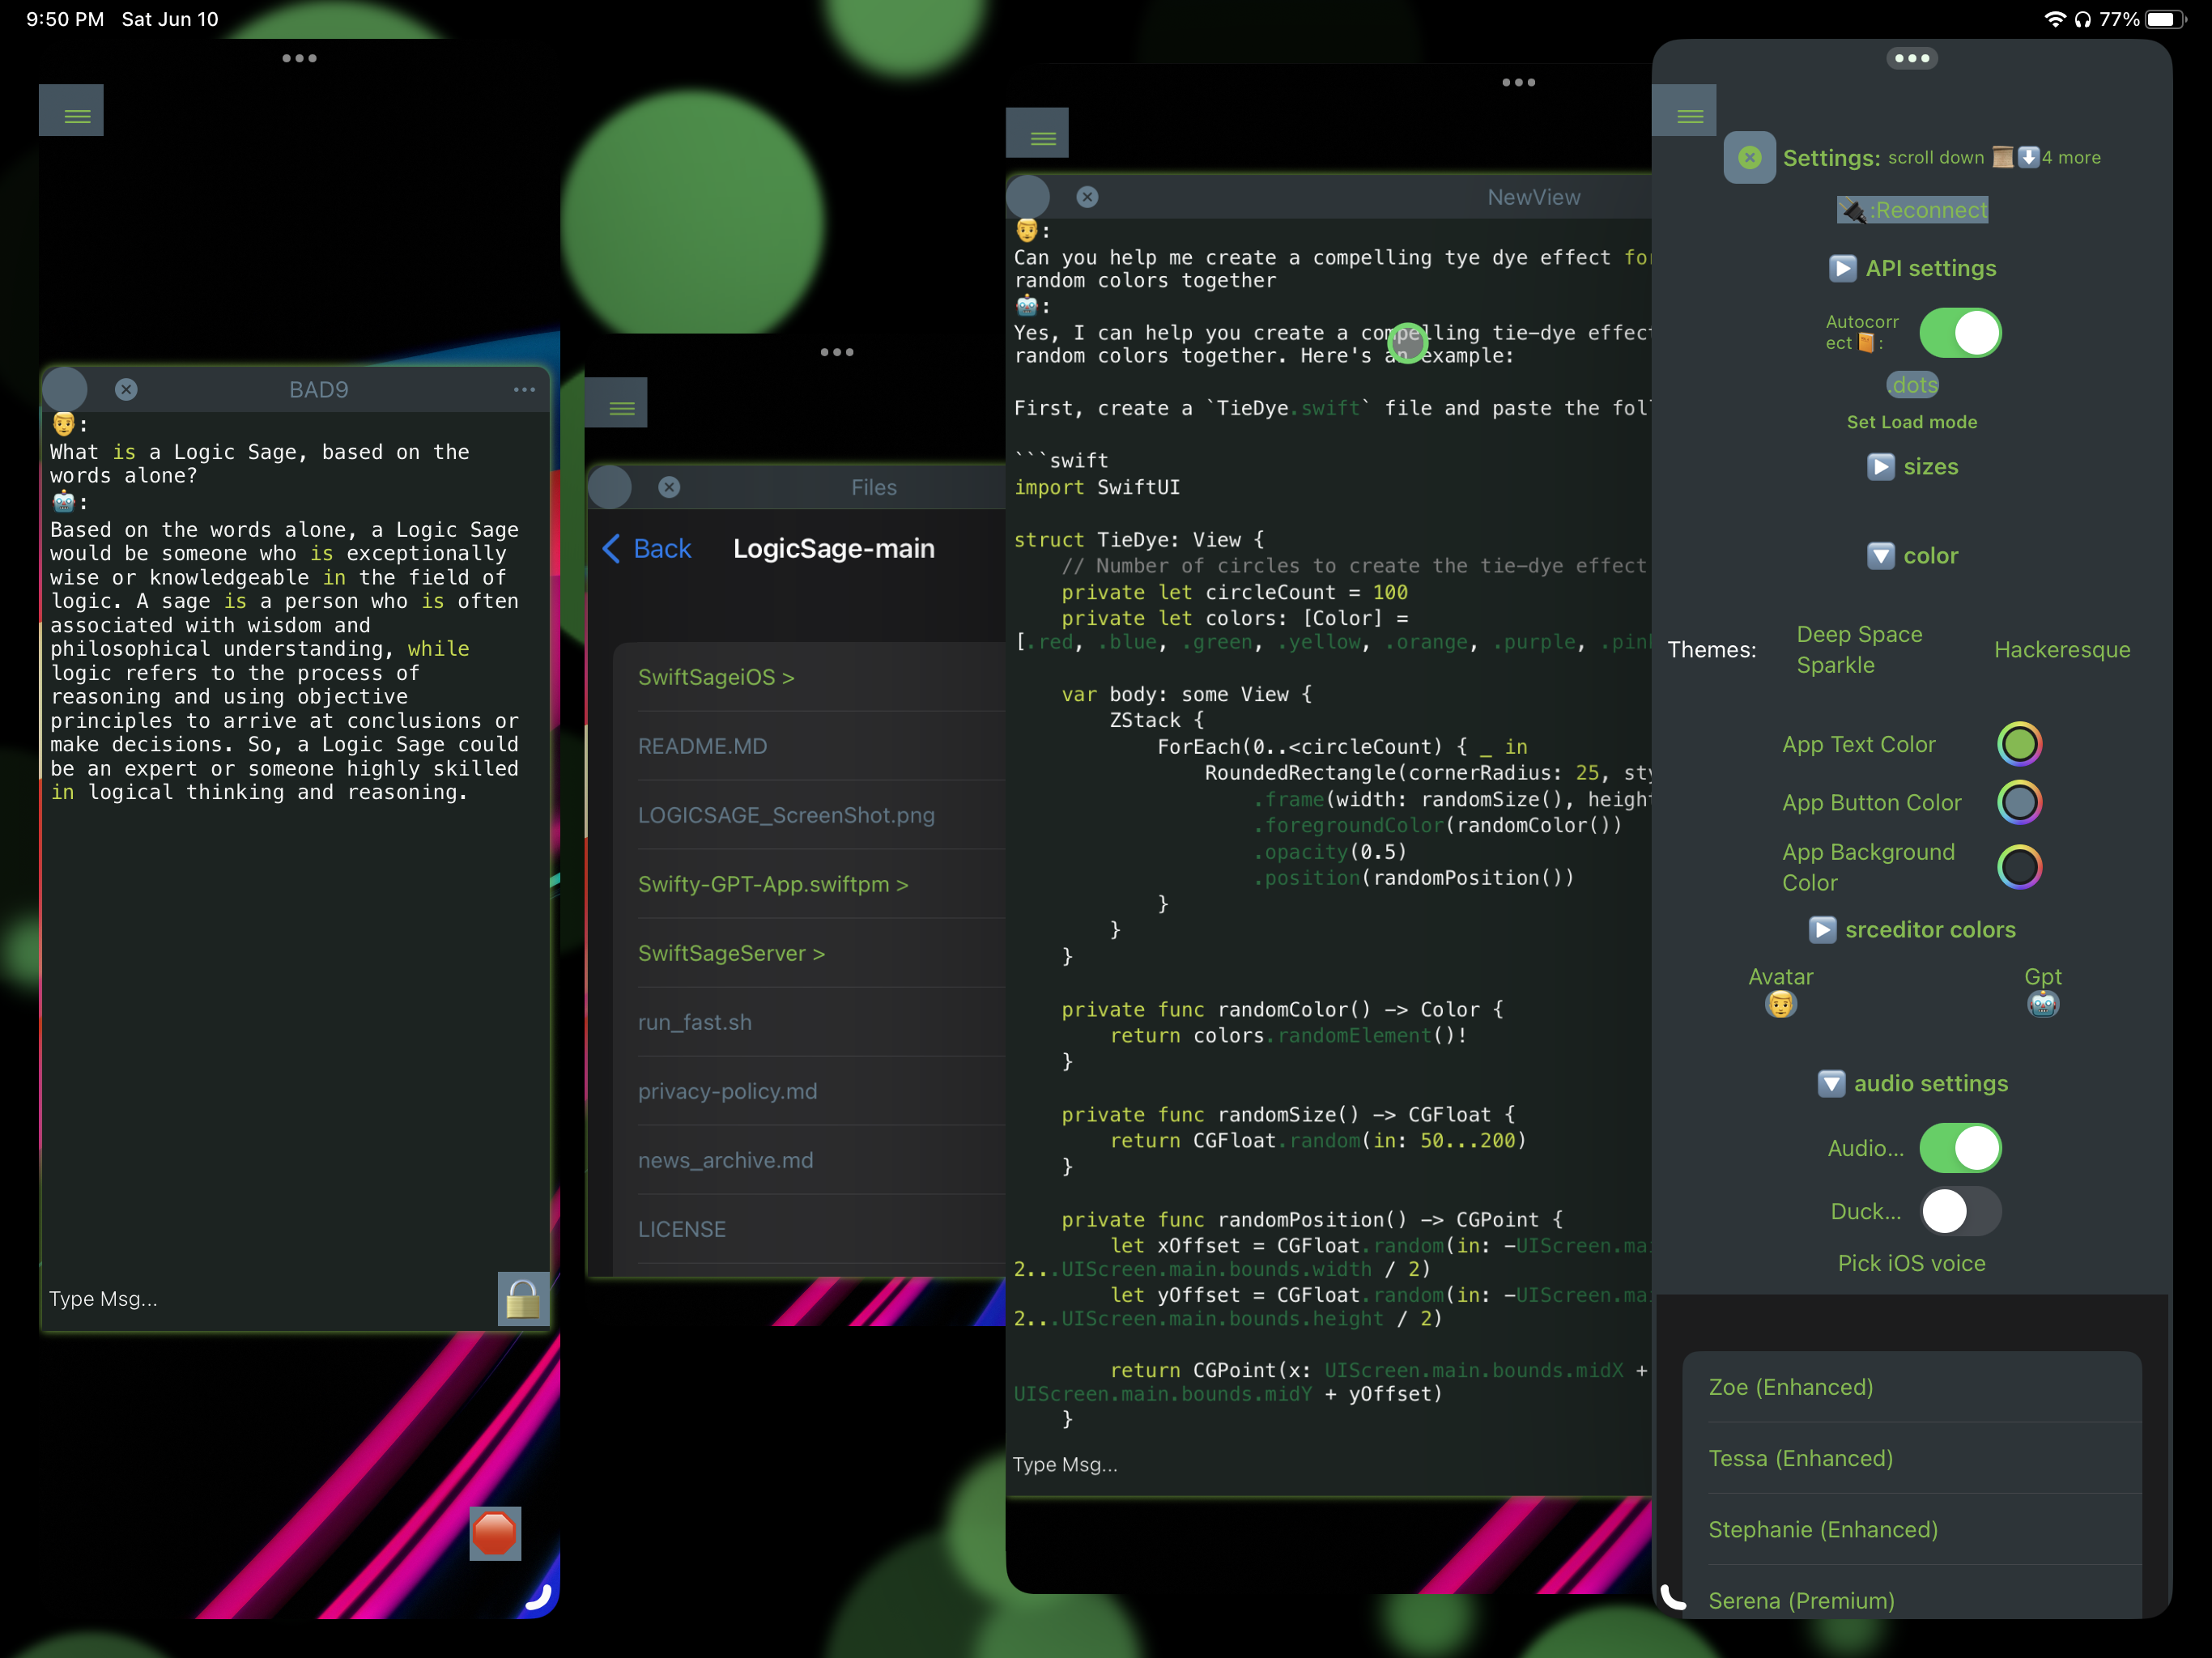The width and height of the screenshot is (2212, 1658).
Task: Open LOGICSAGE_ScreenShot.png file
Action: tap(786, 815)
